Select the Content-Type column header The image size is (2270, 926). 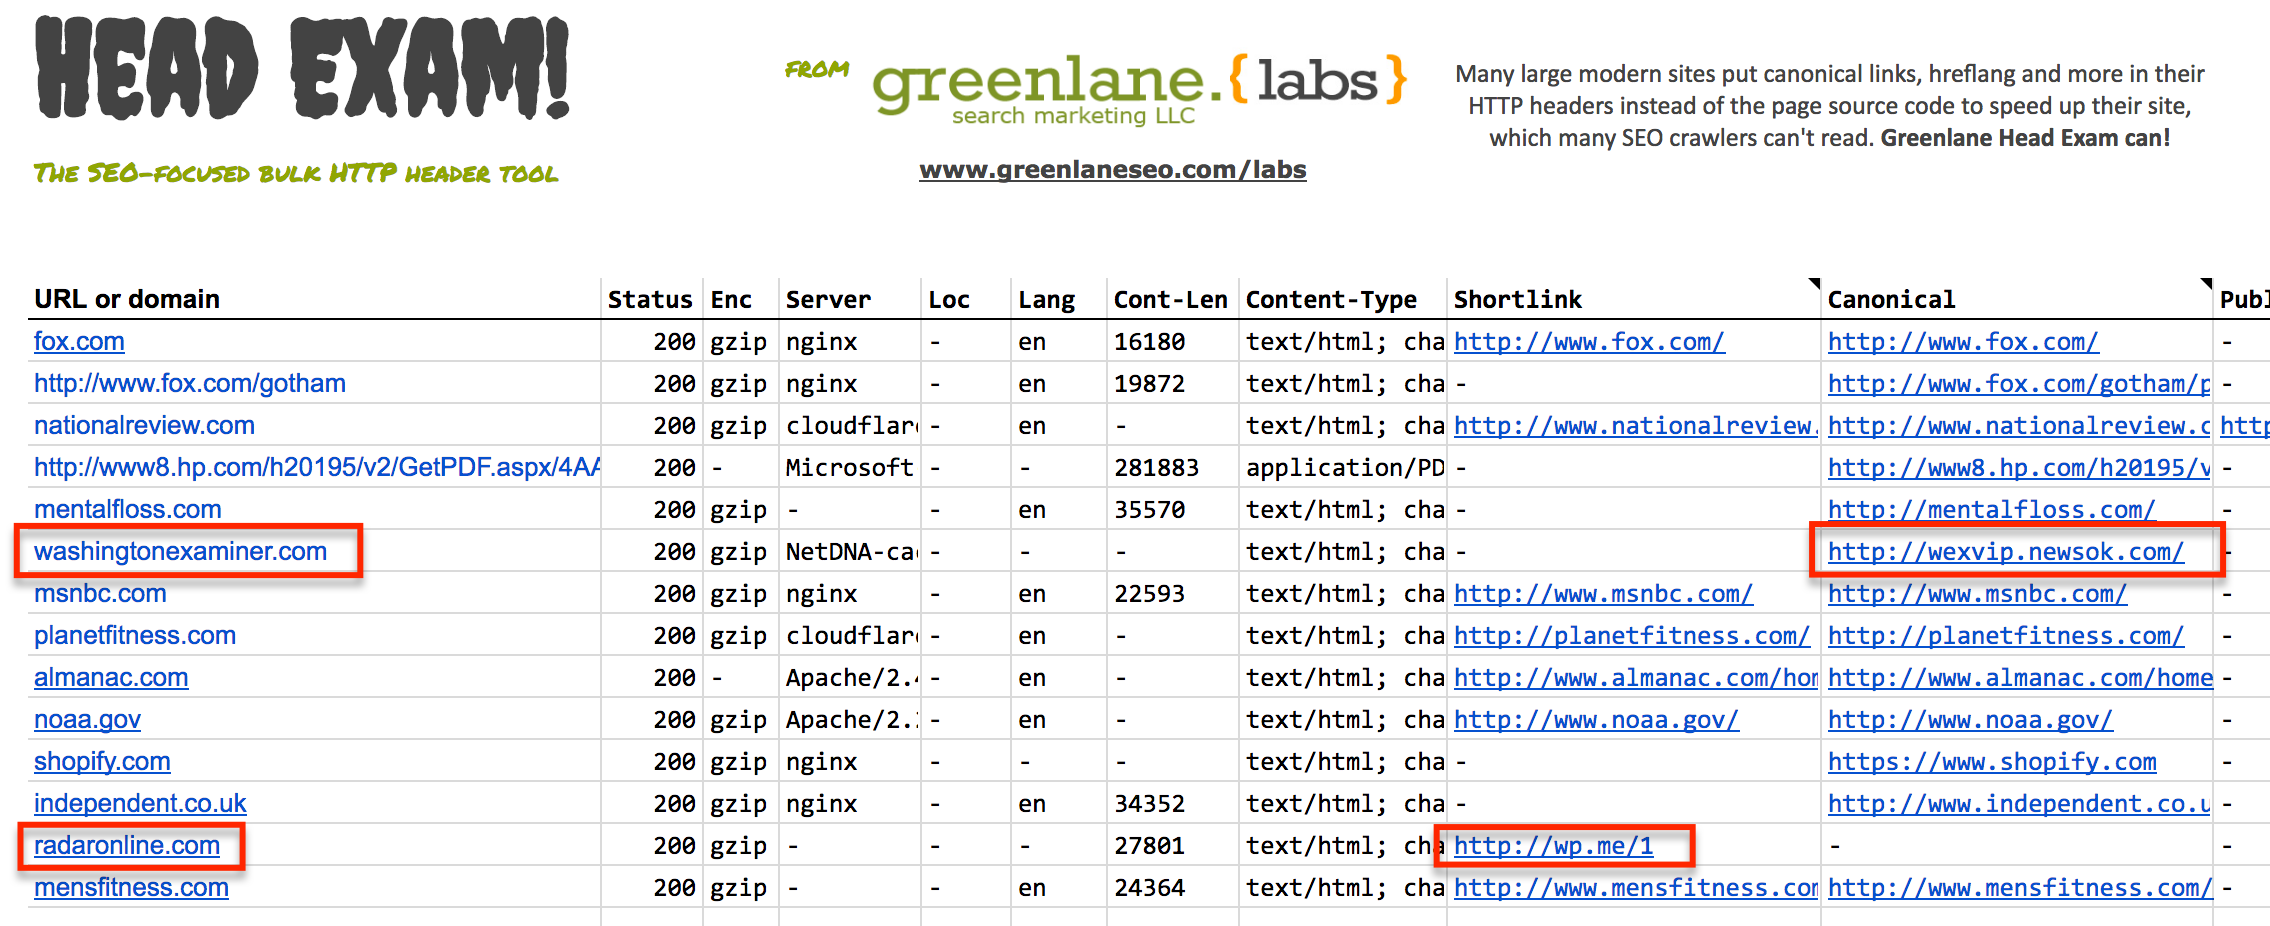(x=1331, y=299)
